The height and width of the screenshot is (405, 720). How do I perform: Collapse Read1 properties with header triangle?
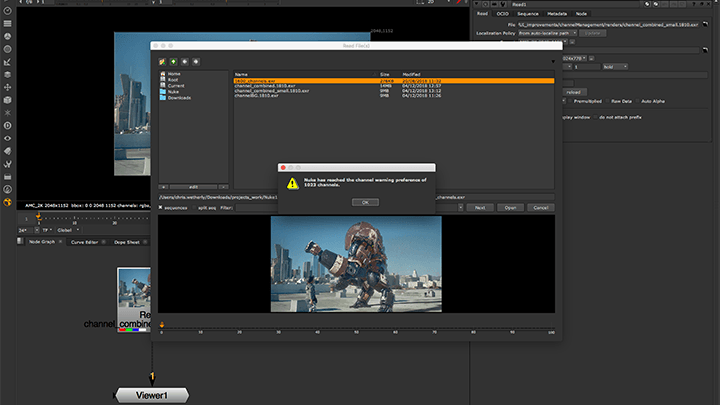477,4
